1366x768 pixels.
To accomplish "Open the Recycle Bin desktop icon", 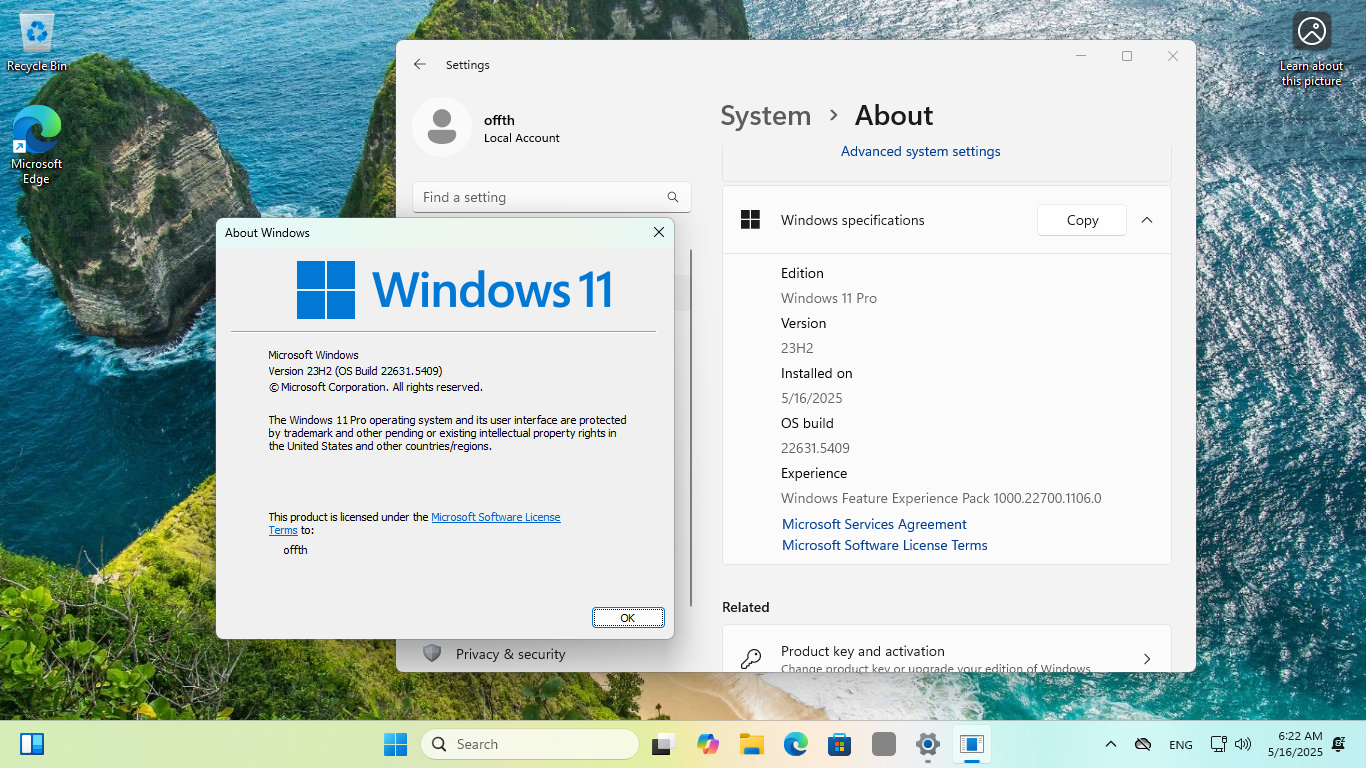I will pos(37,42).
